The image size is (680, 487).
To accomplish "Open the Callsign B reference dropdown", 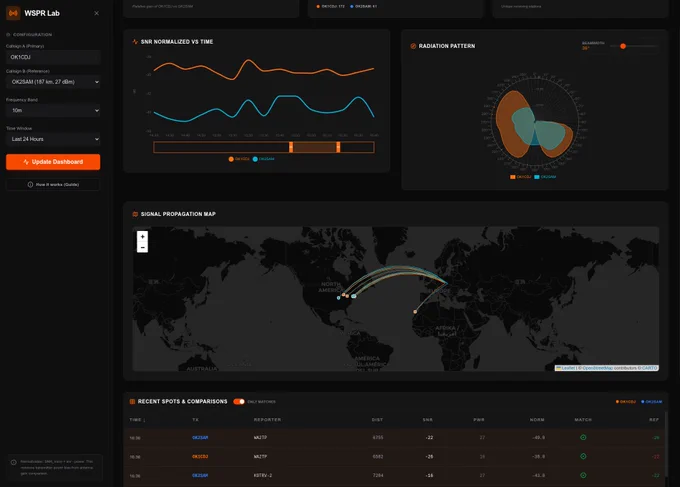I will coord(53,82).
